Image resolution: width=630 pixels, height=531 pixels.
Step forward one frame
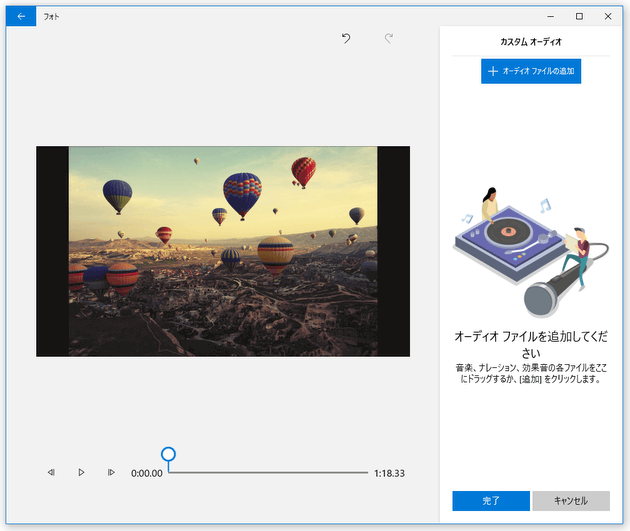[111, 472]
